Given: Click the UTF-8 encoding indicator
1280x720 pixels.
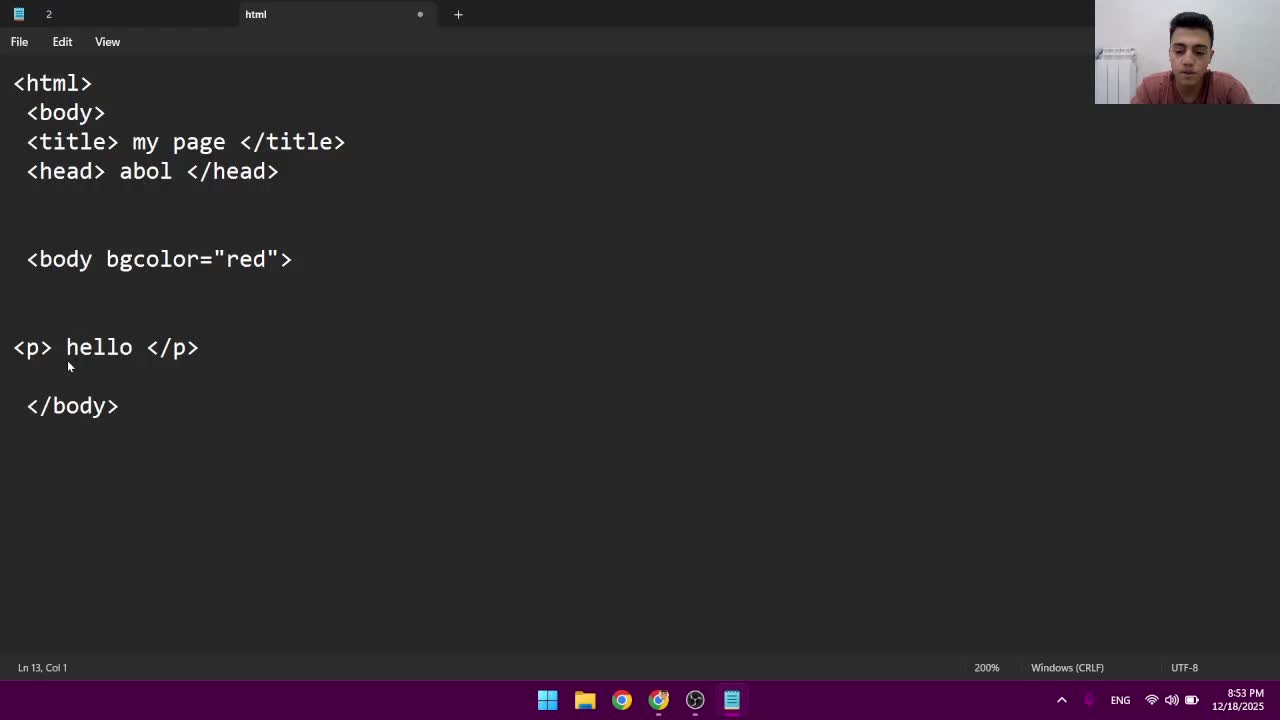Looking at the screenshot, I should pos(1184,667).
